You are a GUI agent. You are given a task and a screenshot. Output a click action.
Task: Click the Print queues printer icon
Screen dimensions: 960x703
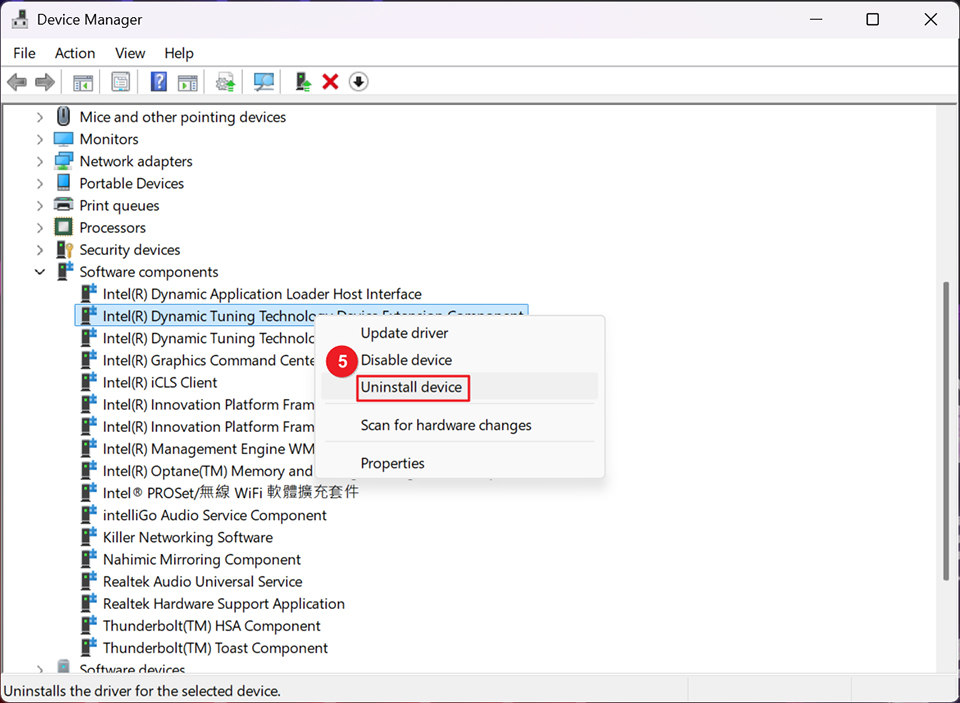[63, 205]
